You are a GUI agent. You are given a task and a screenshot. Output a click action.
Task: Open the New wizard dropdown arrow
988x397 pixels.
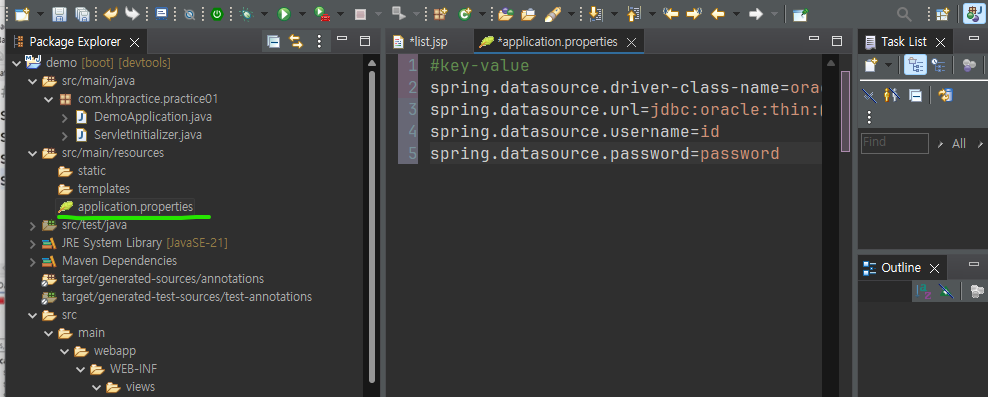[x=40, y=14]
